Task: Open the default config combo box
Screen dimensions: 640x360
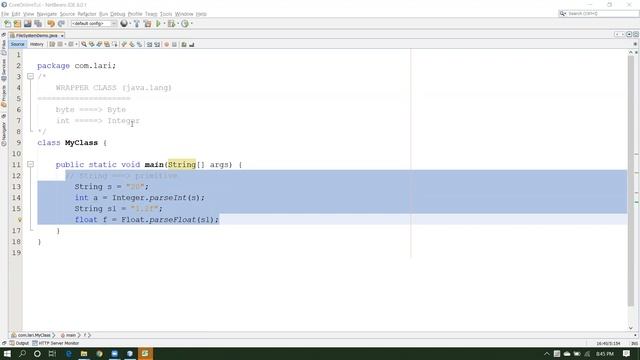Action: pyautogui.click(x=94, y=24)
